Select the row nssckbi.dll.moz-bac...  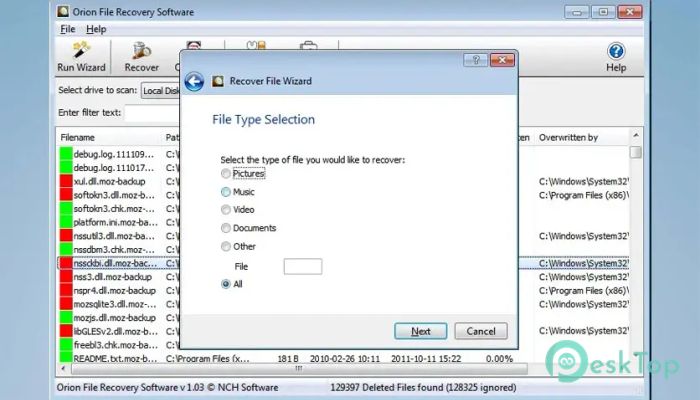coord(115,263)
